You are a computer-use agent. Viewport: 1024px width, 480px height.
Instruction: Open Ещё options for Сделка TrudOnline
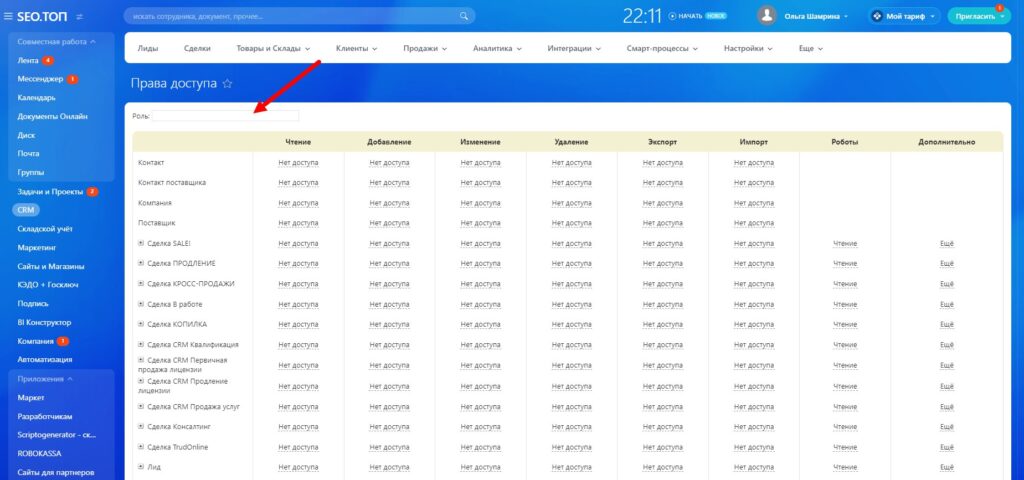tap(946, 447)
